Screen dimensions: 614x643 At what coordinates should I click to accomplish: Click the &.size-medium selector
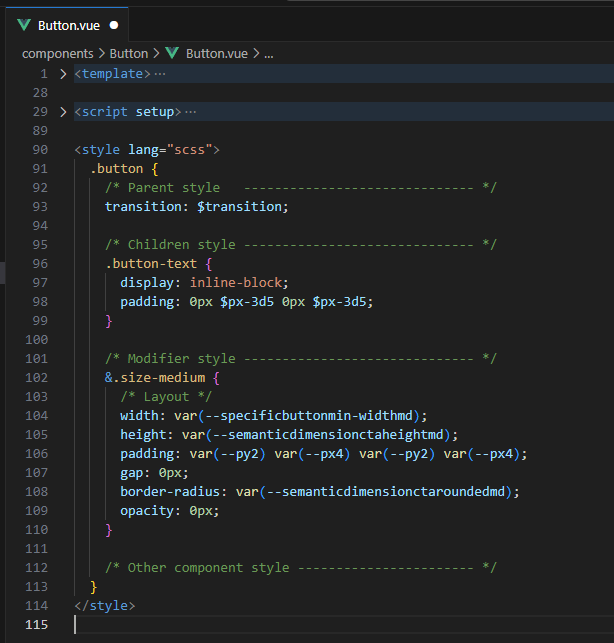click(x=155, y=378)
